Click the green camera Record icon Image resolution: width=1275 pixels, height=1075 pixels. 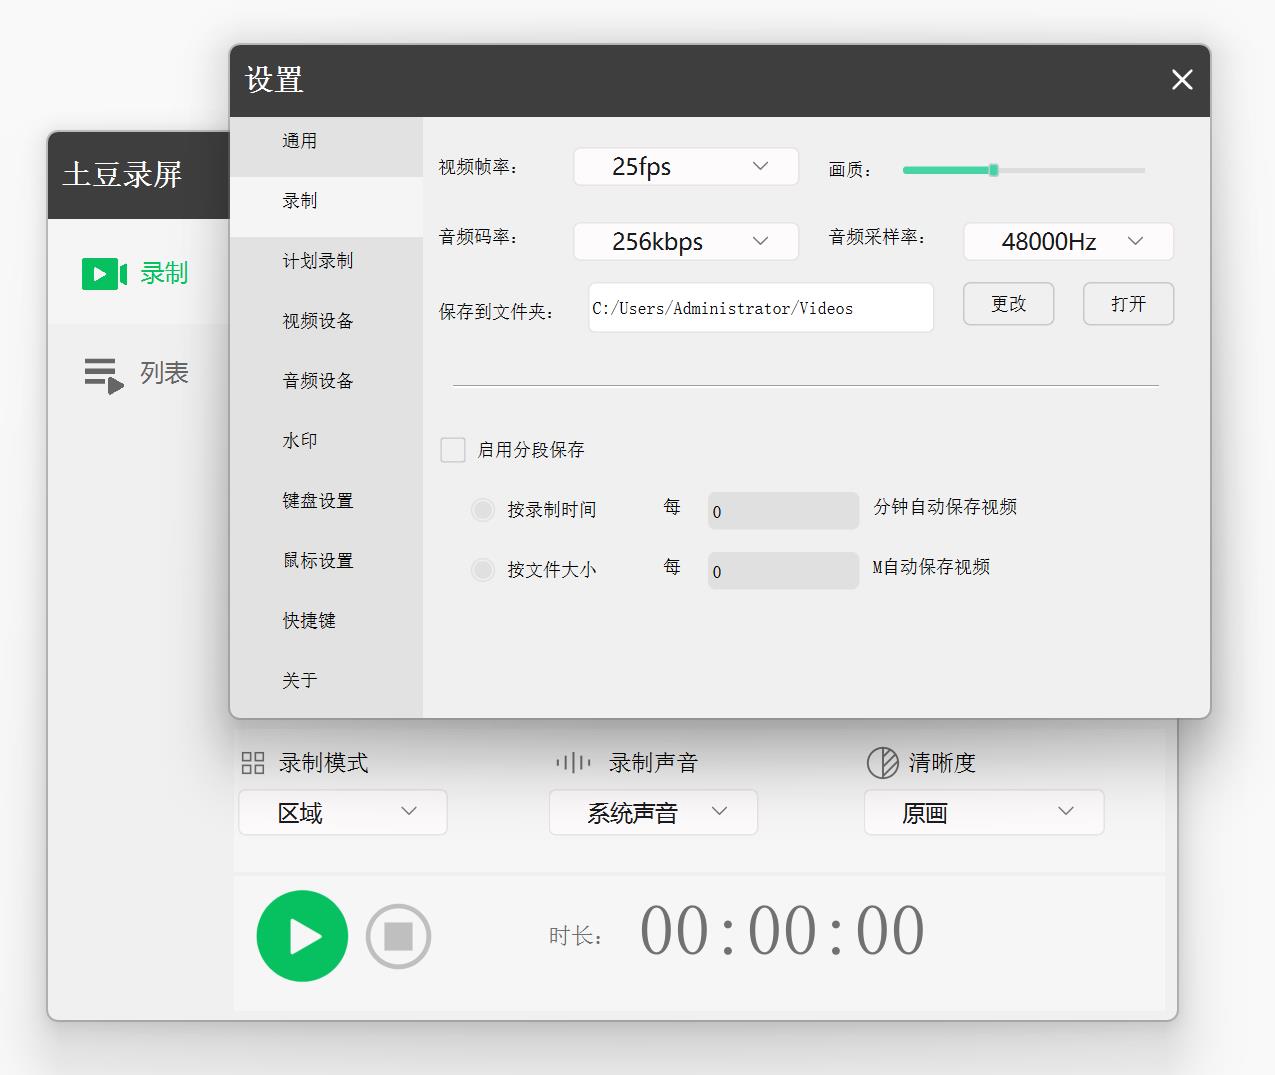tap(104, 274)
